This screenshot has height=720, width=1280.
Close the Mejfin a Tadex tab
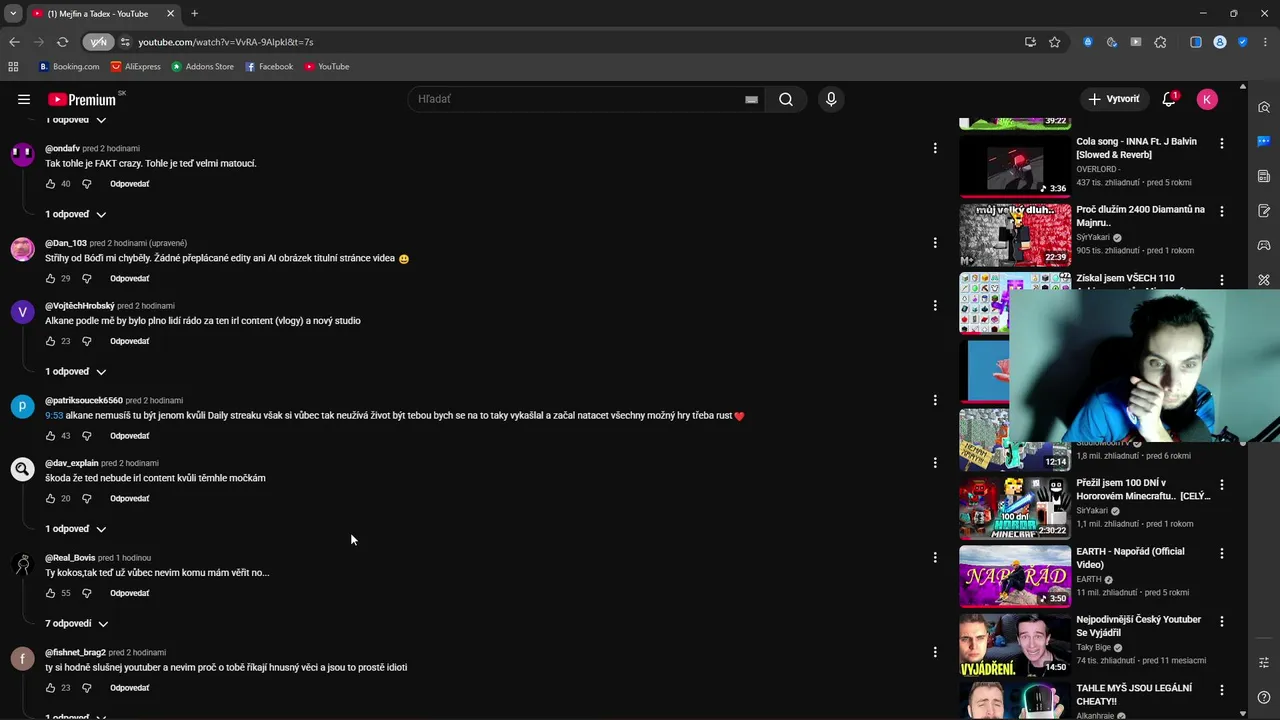tap(170, 13)
